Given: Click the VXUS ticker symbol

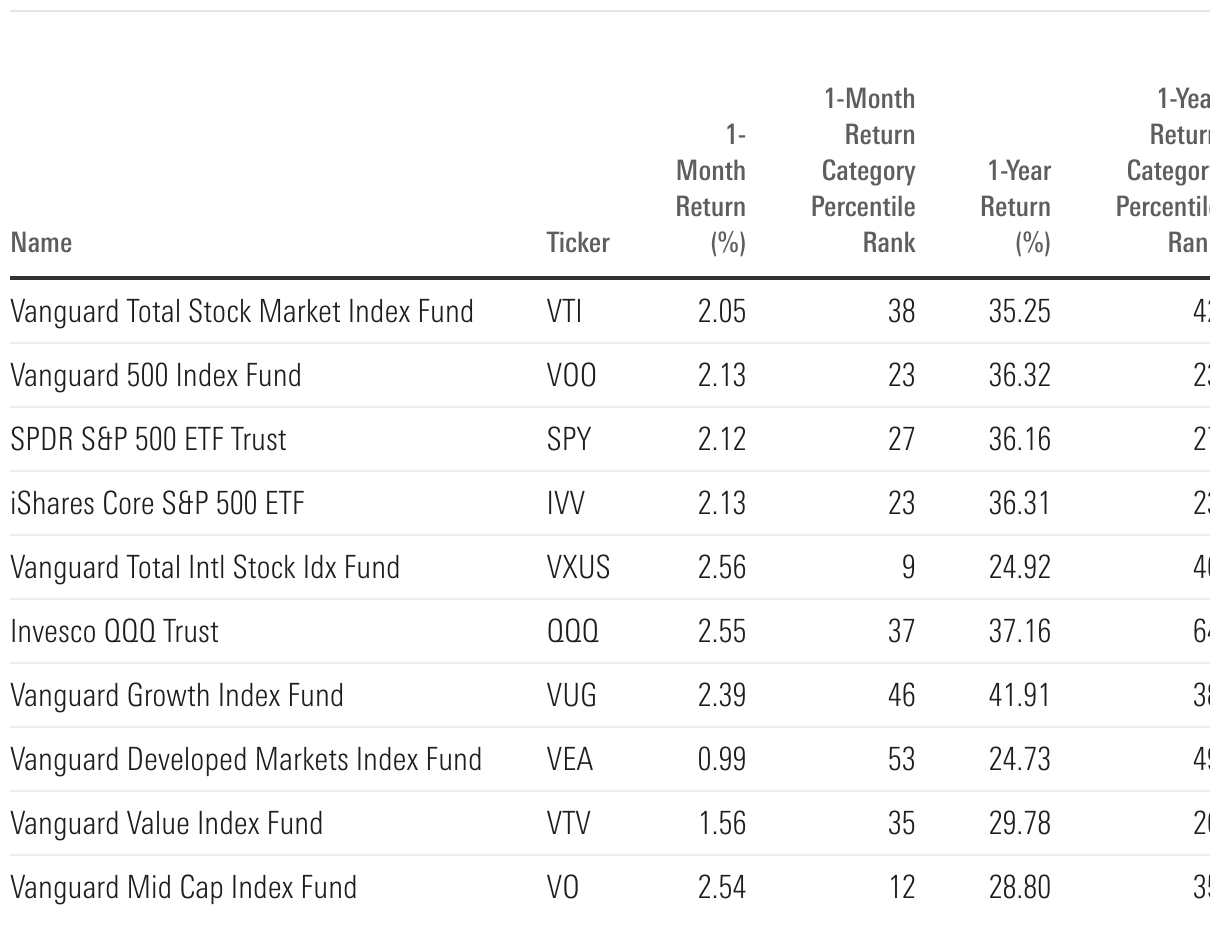Looking at the screenshot, I should pos(578,568).
